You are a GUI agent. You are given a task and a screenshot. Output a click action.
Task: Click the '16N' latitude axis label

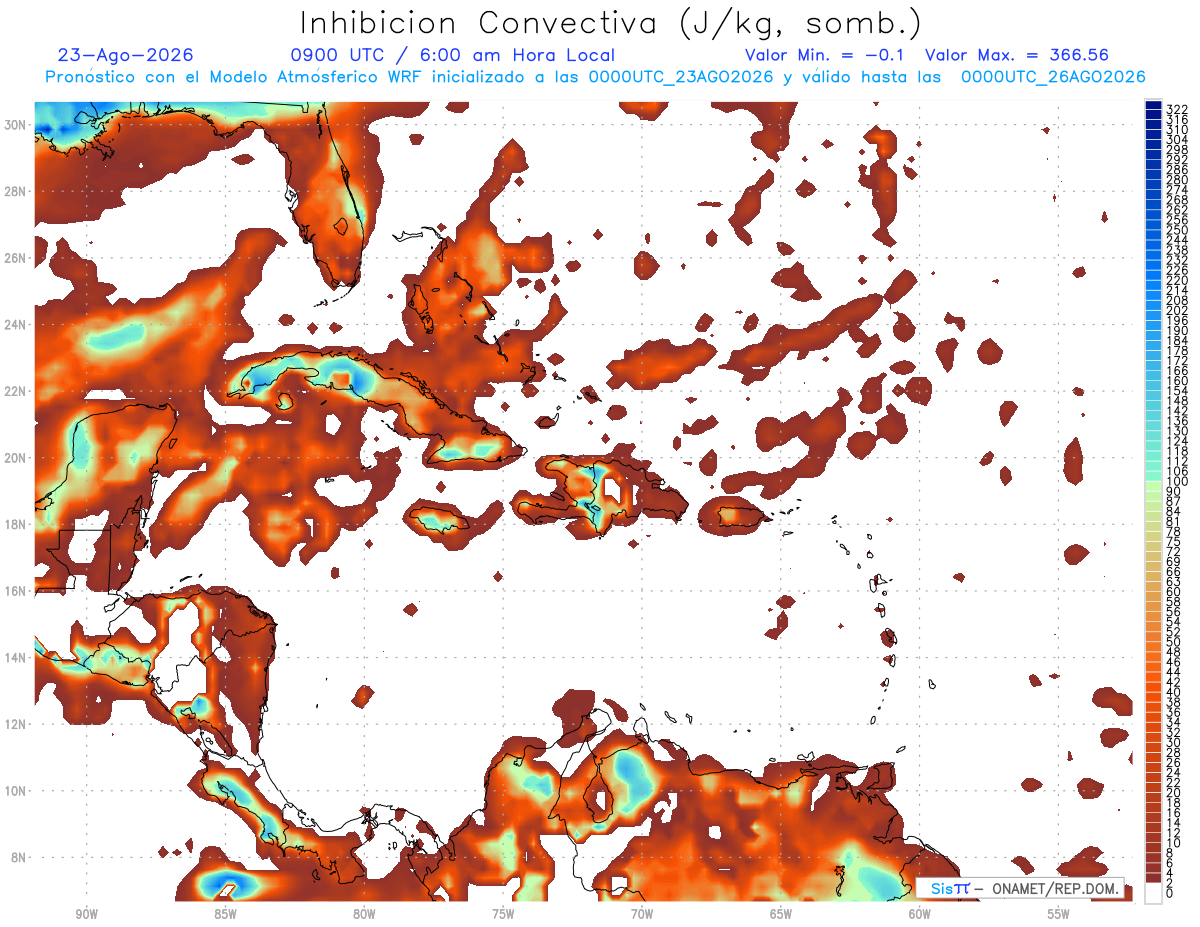pyautogui.click(x=15, y=591)
